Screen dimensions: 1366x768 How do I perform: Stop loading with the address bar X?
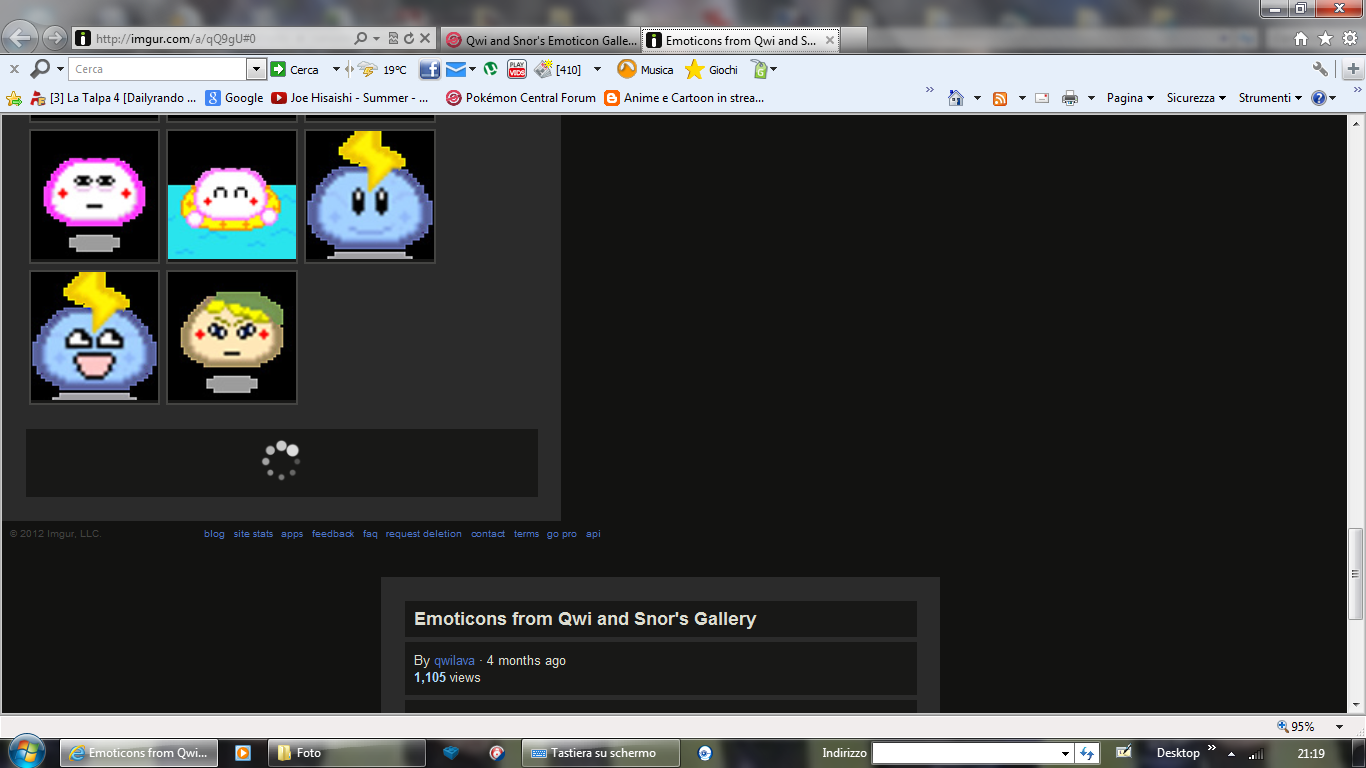tap(425, 38)
